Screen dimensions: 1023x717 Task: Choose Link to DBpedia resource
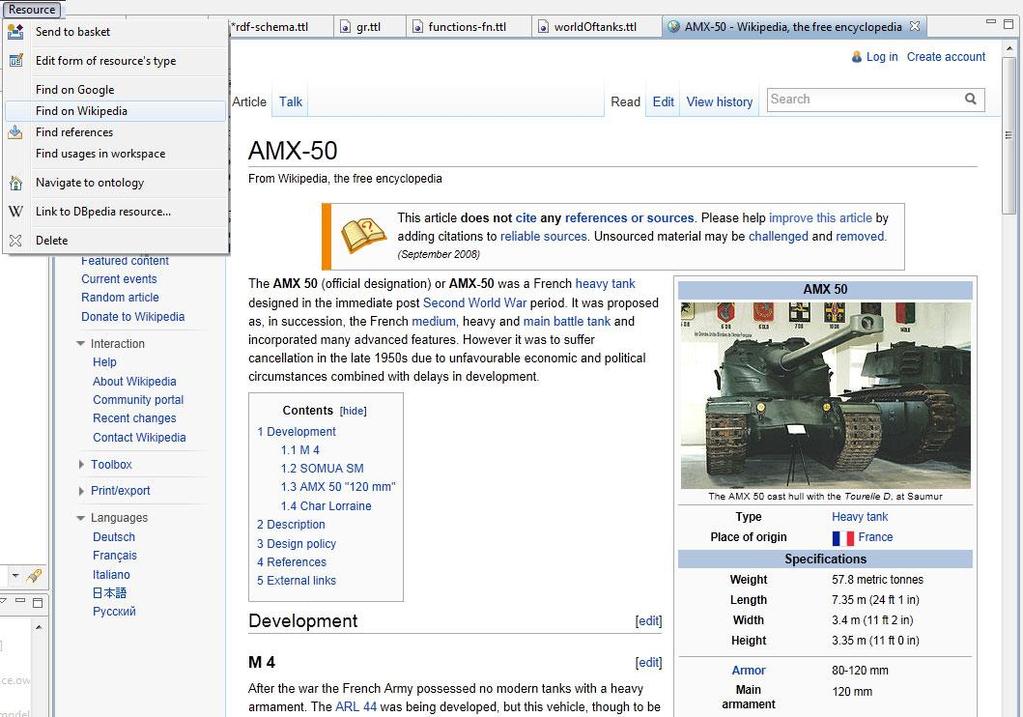pos(115,211)
